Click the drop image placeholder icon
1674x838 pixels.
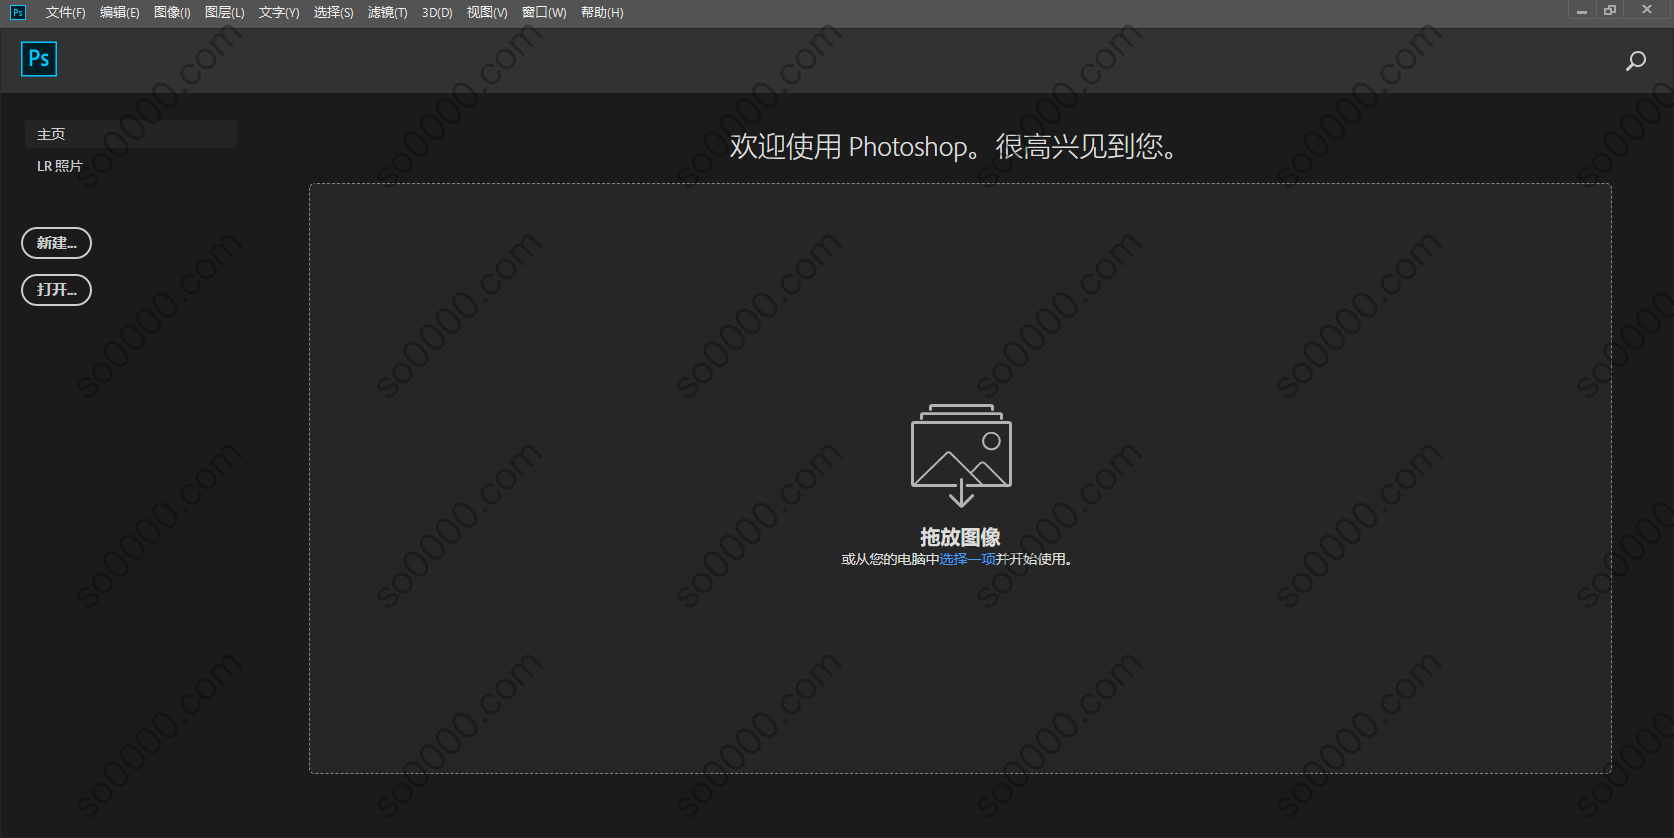961,455
